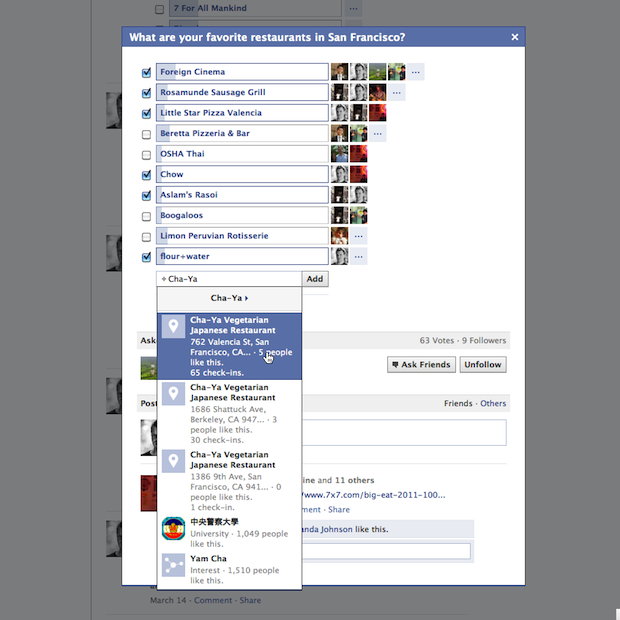Screen dimensions: 620x620
Task: Click voter avatar on flour+water row
Action: pos(340,256)
